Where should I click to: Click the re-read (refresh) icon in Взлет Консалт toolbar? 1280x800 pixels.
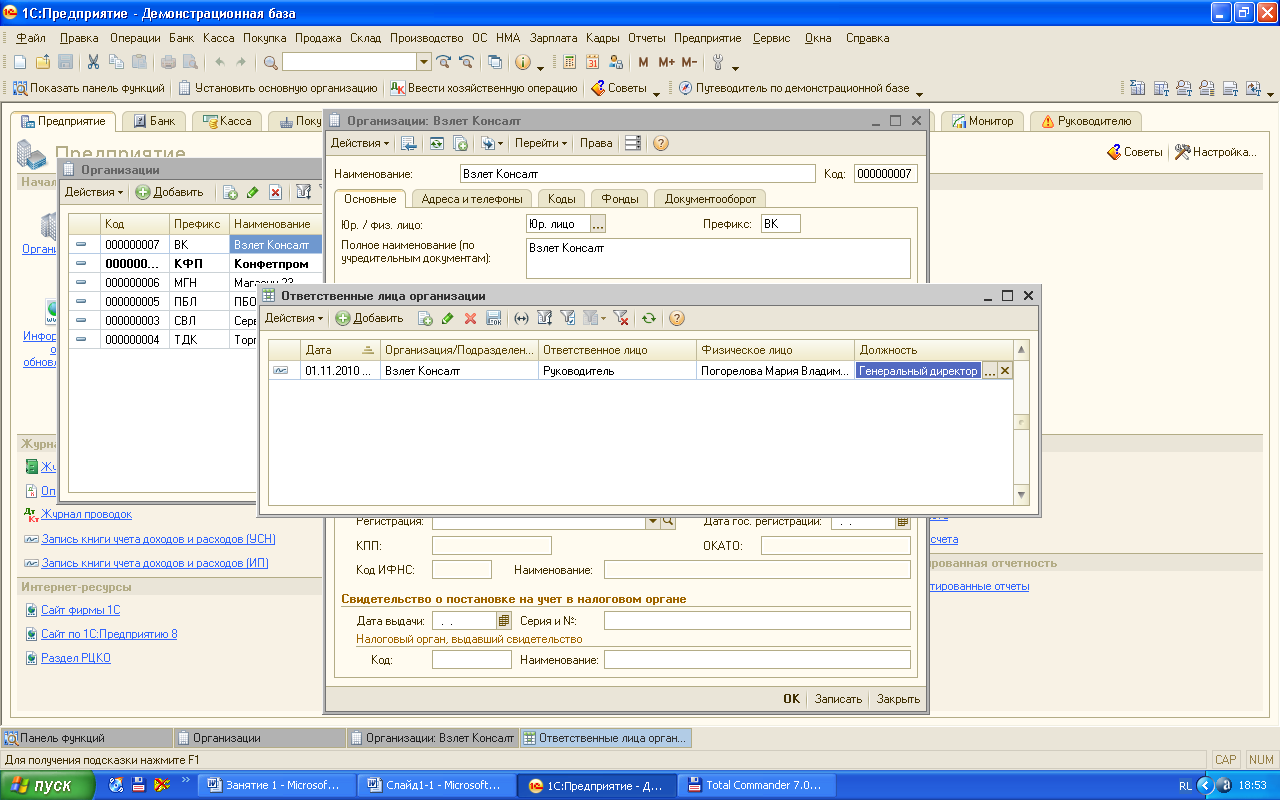(x=437, y=143)
